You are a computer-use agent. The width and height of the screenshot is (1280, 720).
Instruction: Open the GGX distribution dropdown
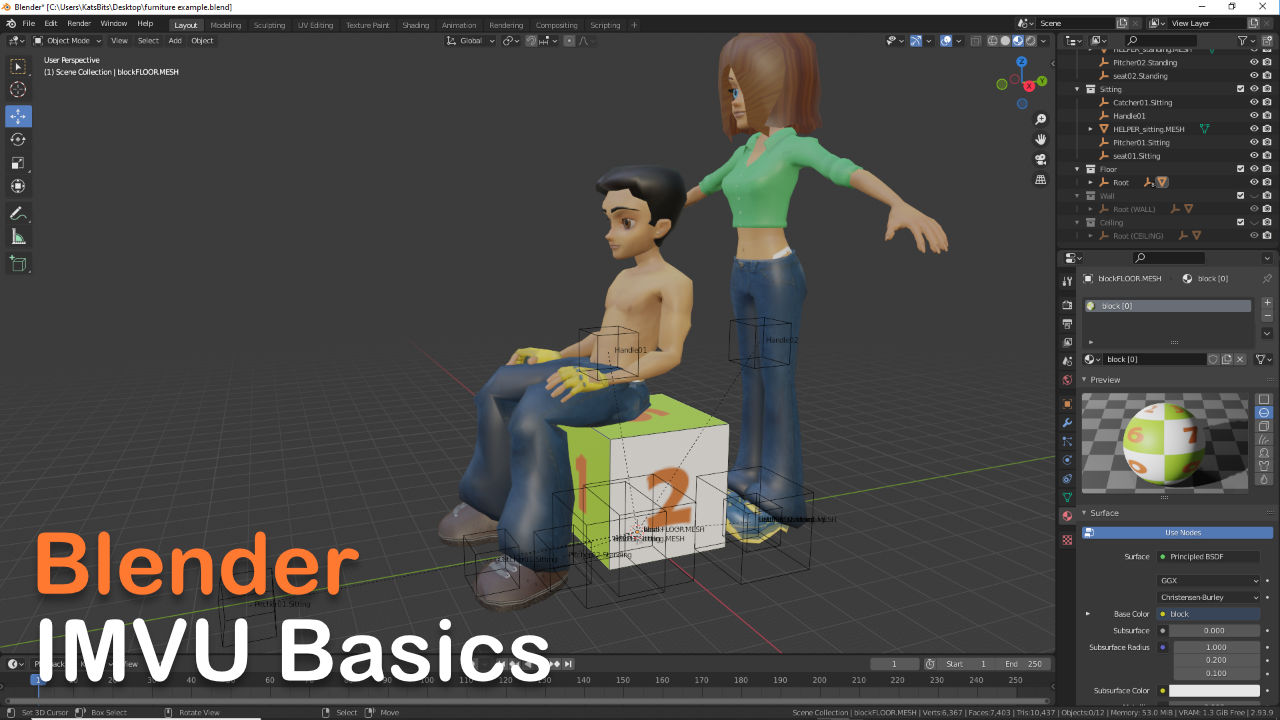pos(1209,580)
